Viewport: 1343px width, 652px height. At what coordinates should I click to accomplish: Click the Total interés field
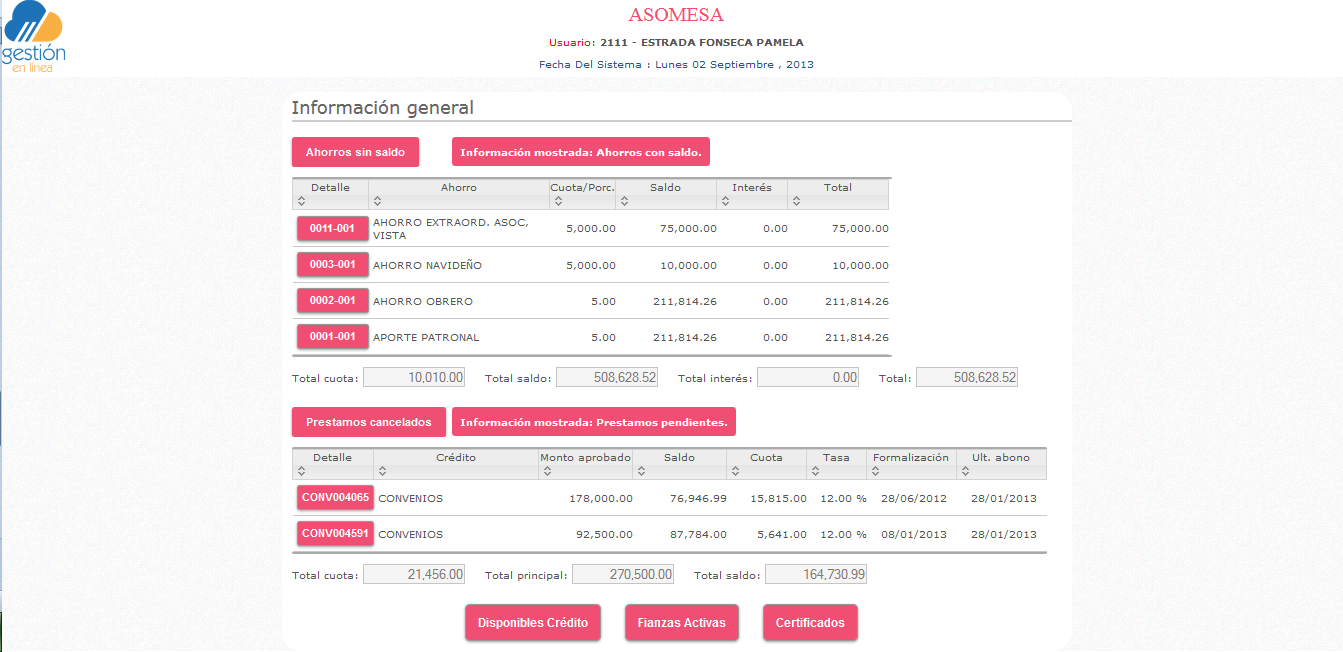809,377
